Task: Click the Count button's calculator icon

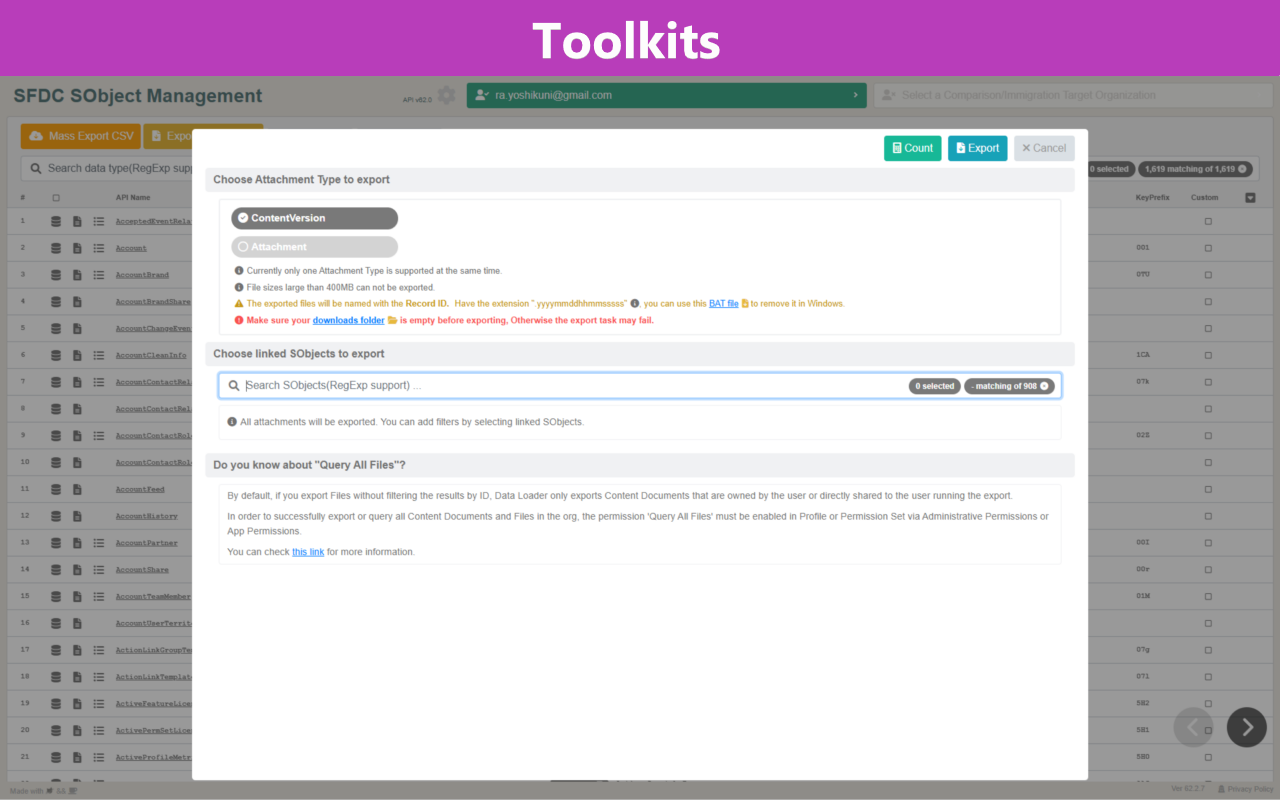Action: pyautogui.click(x=898, y=147)
